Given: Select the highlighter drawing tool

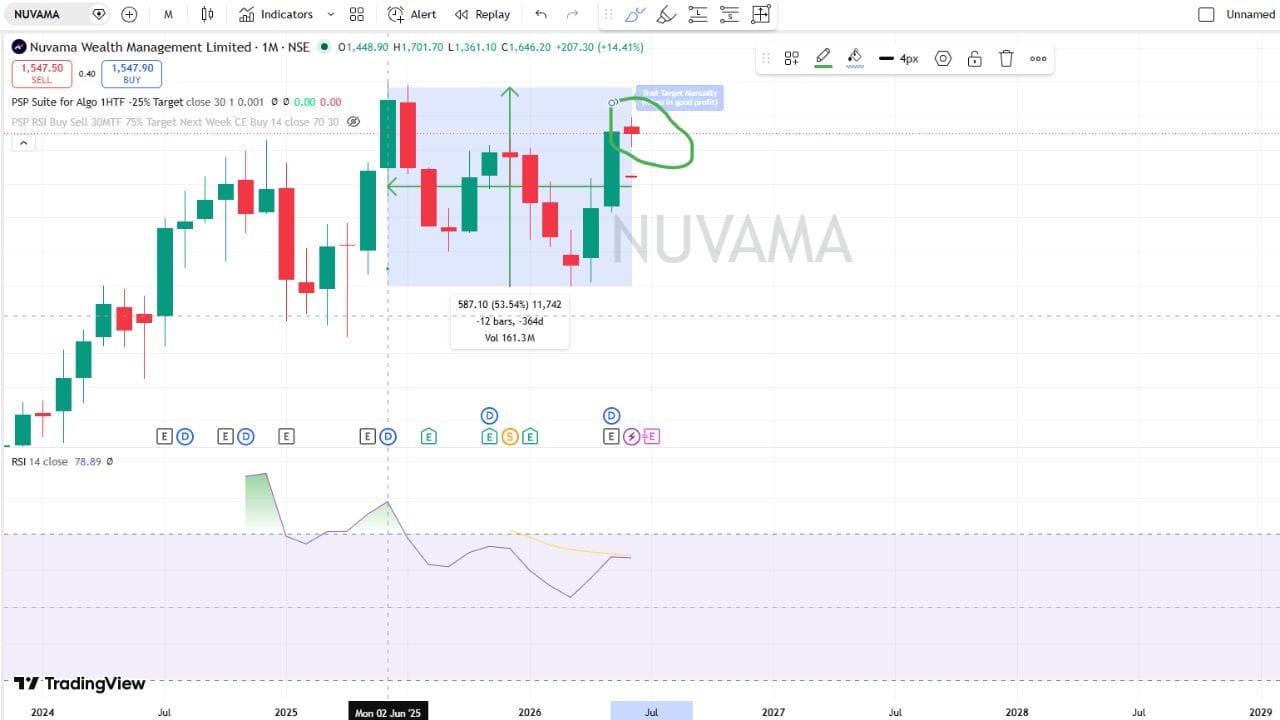Looking at the screenshot, I should [666, 14].
